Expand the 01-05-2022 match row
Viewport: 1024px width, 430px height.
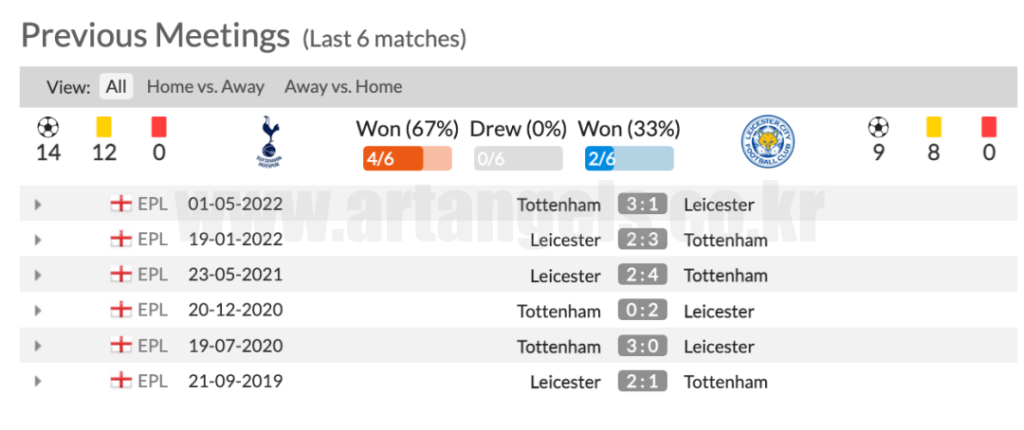[38, 205]
